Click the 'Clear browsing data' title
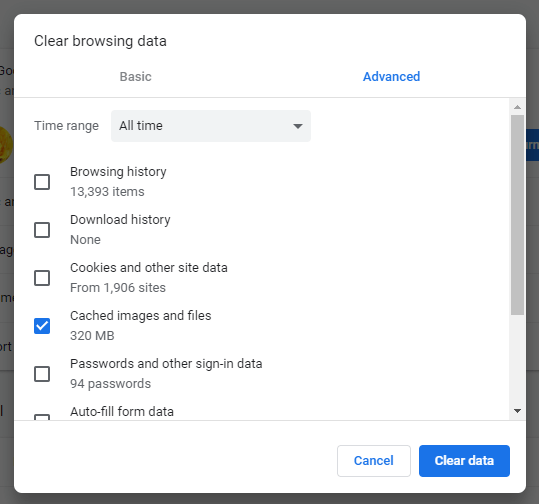The height and width of the screenshot is (504, 539). (100, 41)
